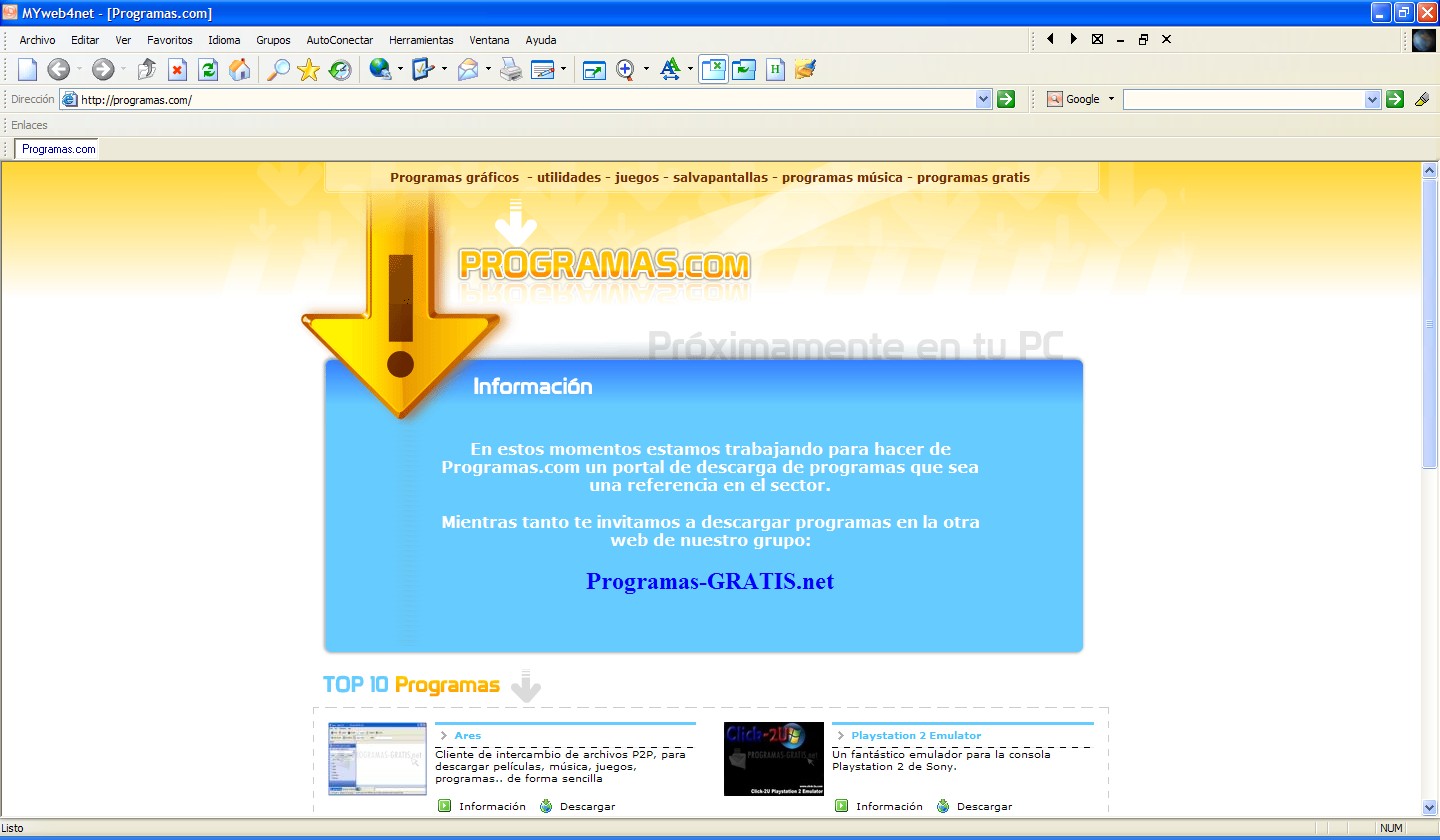The image size is (1440, 840).
Task: Click the edit window pencil icon
Action: [543, 70]
